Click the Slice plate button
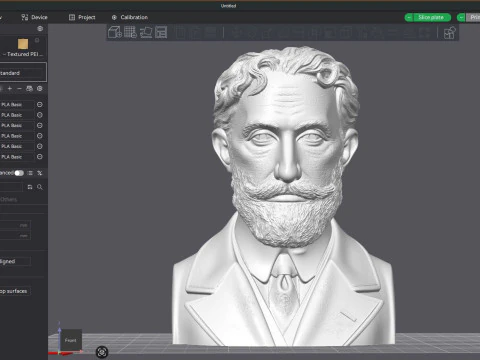This screenshot has height=360, width=480. pos(431,17)
